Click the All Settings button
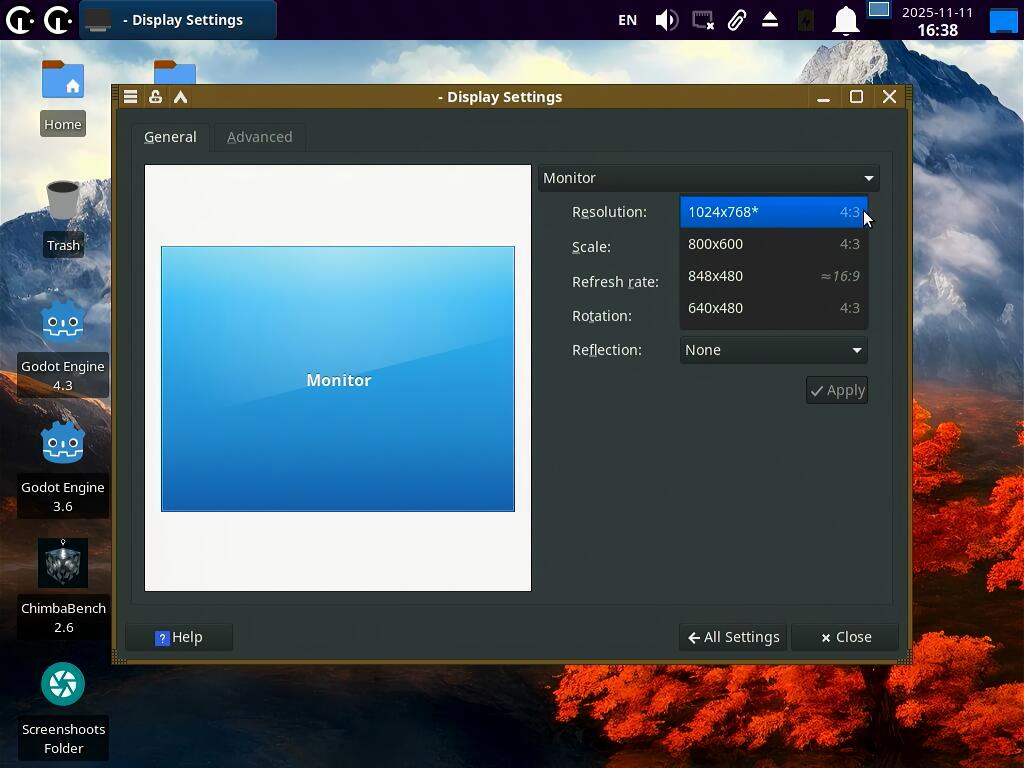Screen dimensions: 1024x768 pyautogui.click(x=733, y=637)
